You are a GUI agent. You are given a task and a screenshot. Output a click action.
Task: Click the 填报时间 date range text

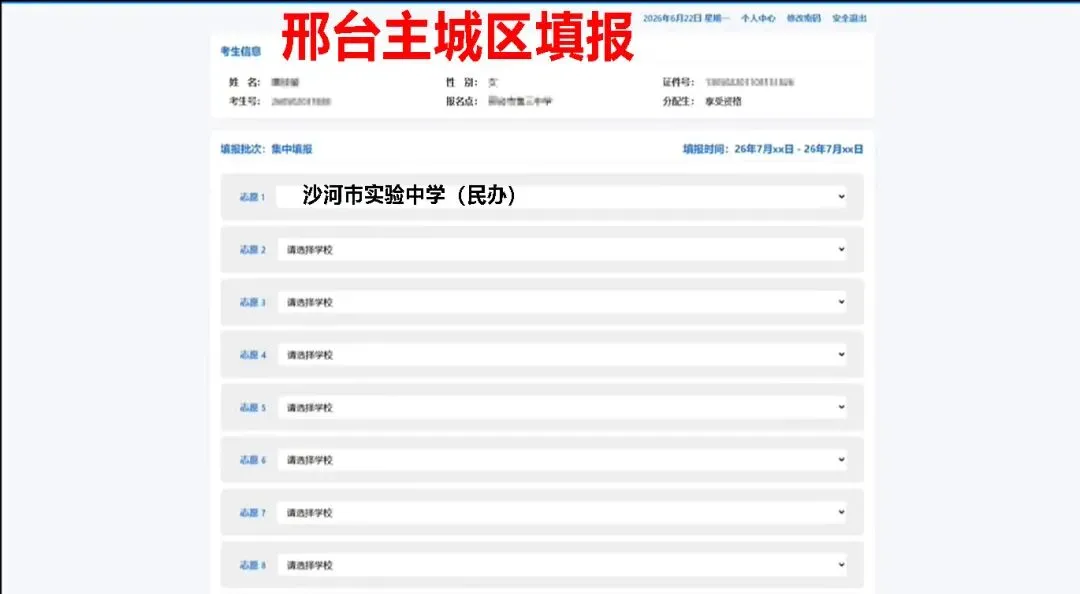point(773,149)
